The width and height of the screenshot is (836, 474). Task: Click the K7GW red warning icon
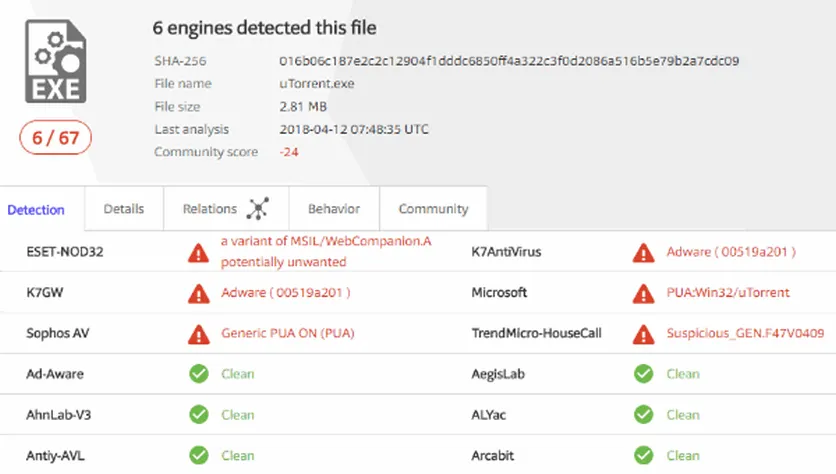198,293
